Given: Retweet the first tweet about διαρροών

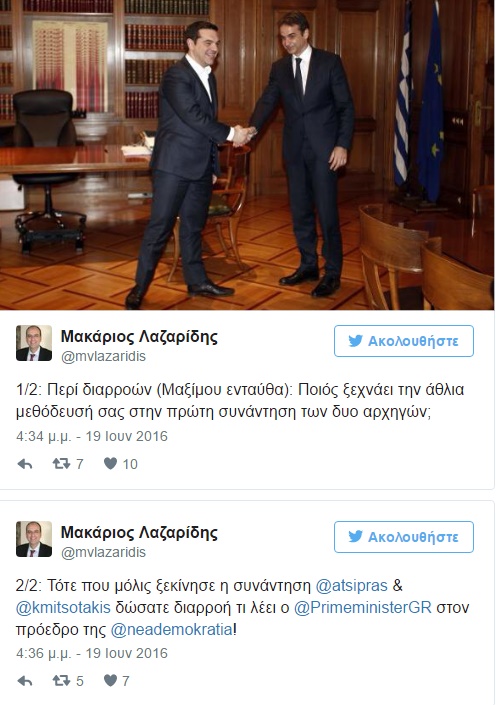Looking at the screenshot, I should point(62,464).
